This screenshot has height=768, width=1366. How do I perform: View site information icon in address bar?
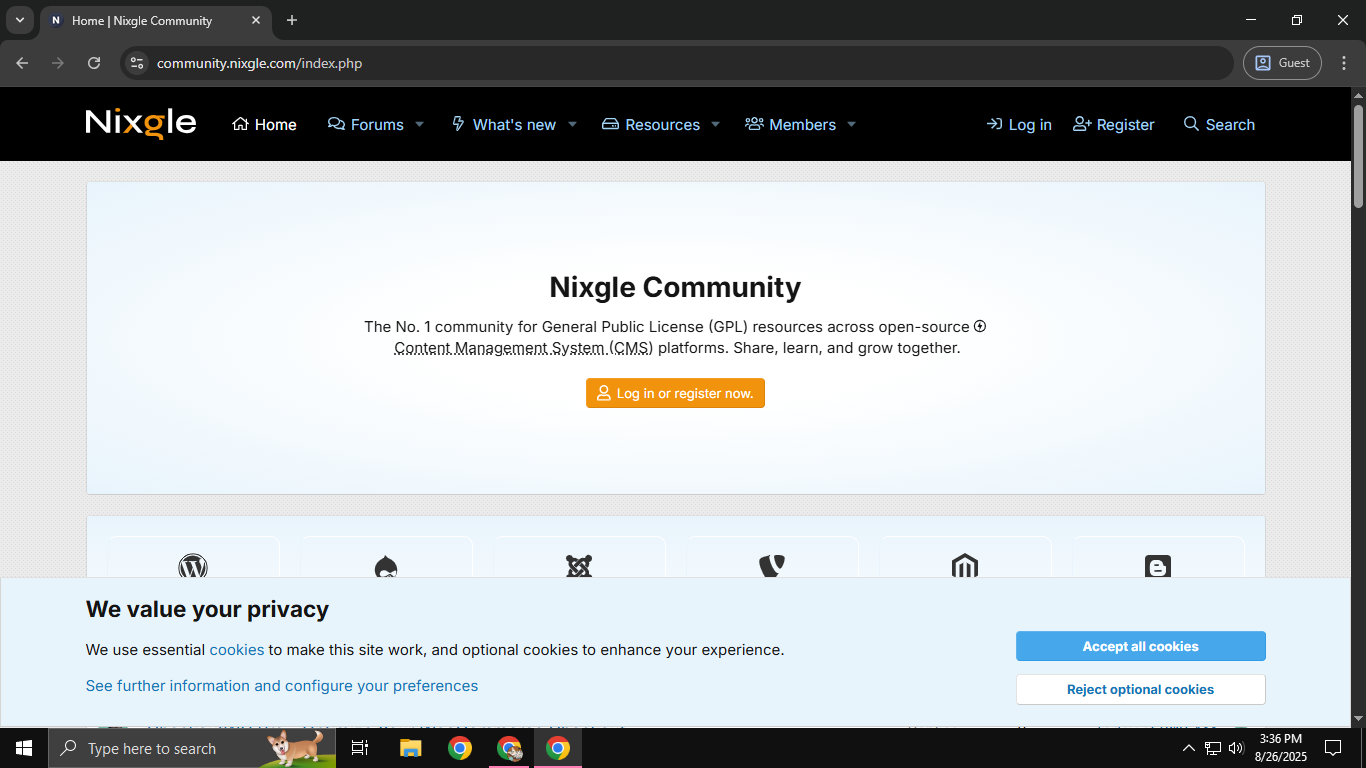(138, 63)
